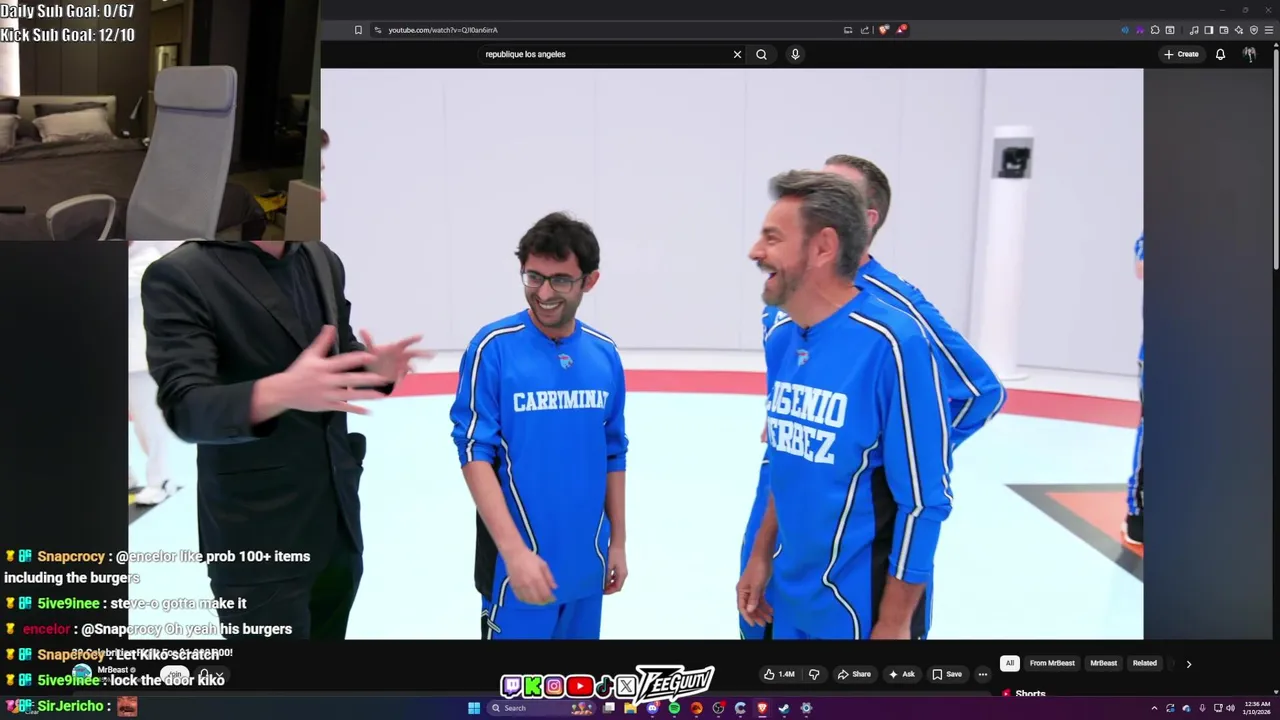
Task: Open the Settings gear taskbar icon
Action: 806,708
